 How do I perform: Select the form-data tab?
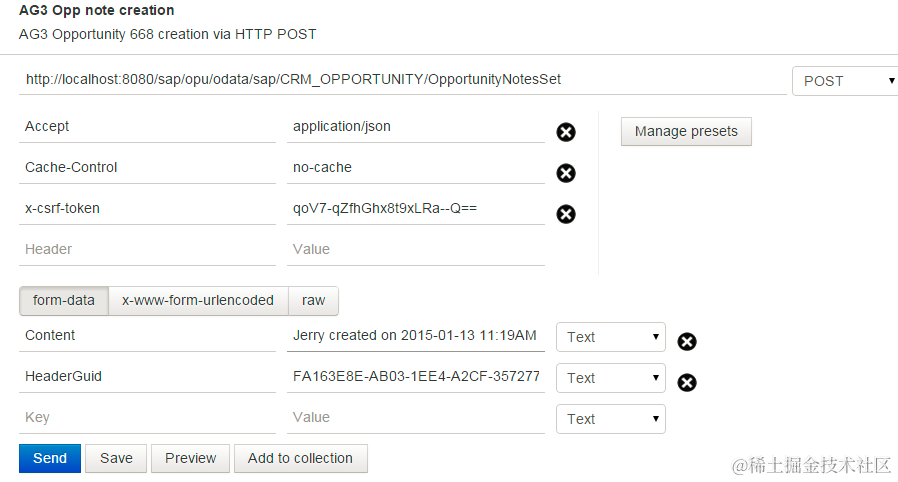64,301
